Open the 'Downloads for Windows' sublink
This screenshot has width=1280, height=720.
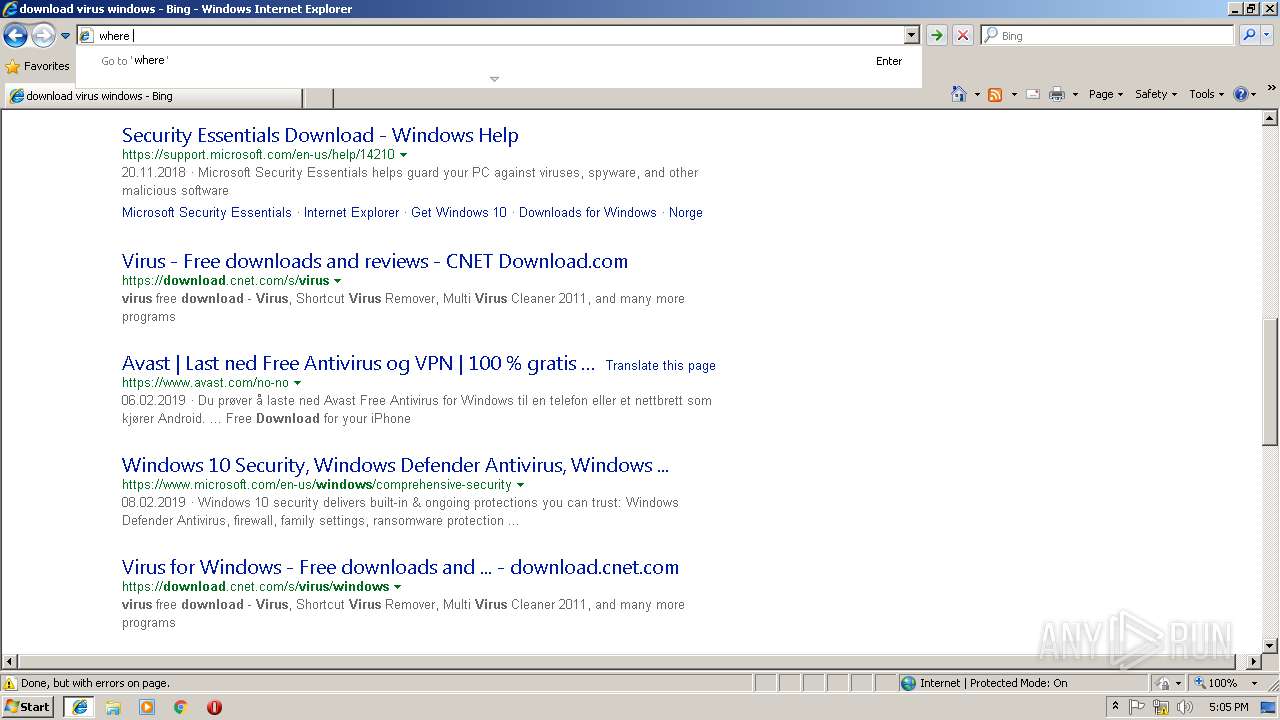click(x=588, y=212)
